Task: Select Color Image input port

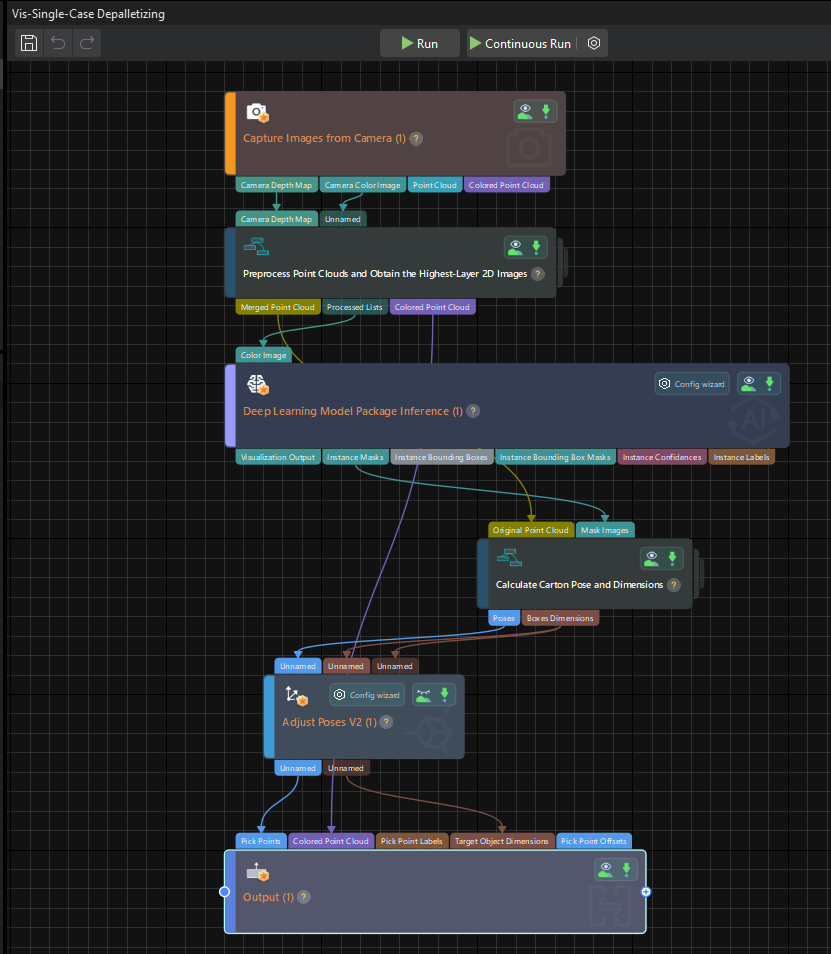Action: point(263,355)
